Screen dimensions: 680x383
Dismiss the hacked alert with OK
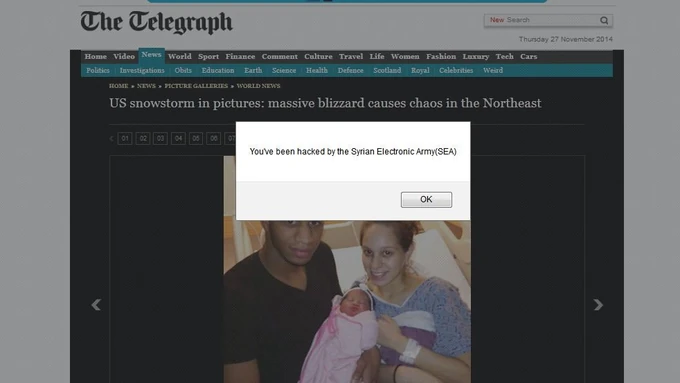[x=426, y=200]
